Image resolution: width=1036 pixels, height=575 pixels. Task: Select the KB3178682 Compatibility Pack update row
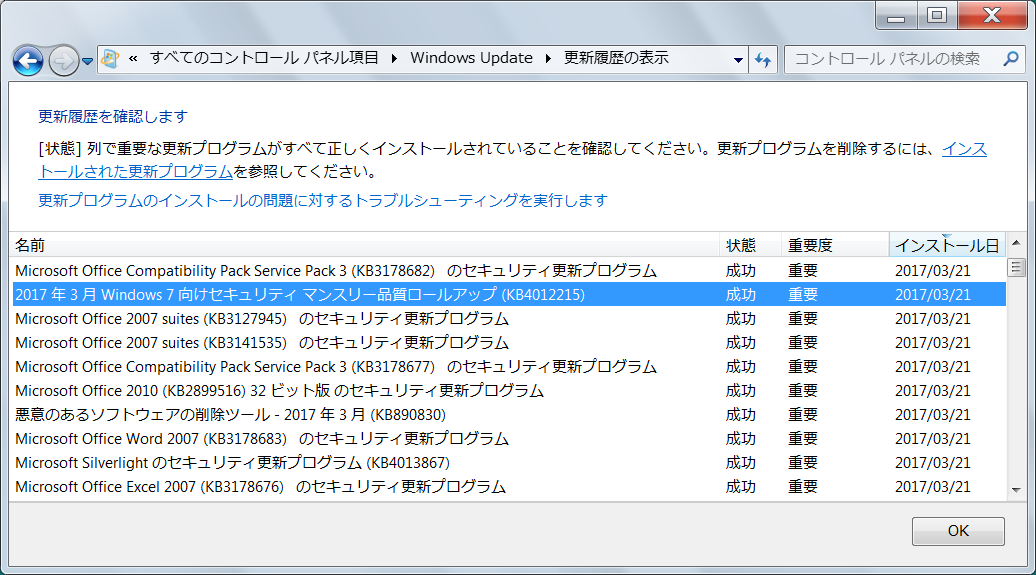click(x=509, y=271)
